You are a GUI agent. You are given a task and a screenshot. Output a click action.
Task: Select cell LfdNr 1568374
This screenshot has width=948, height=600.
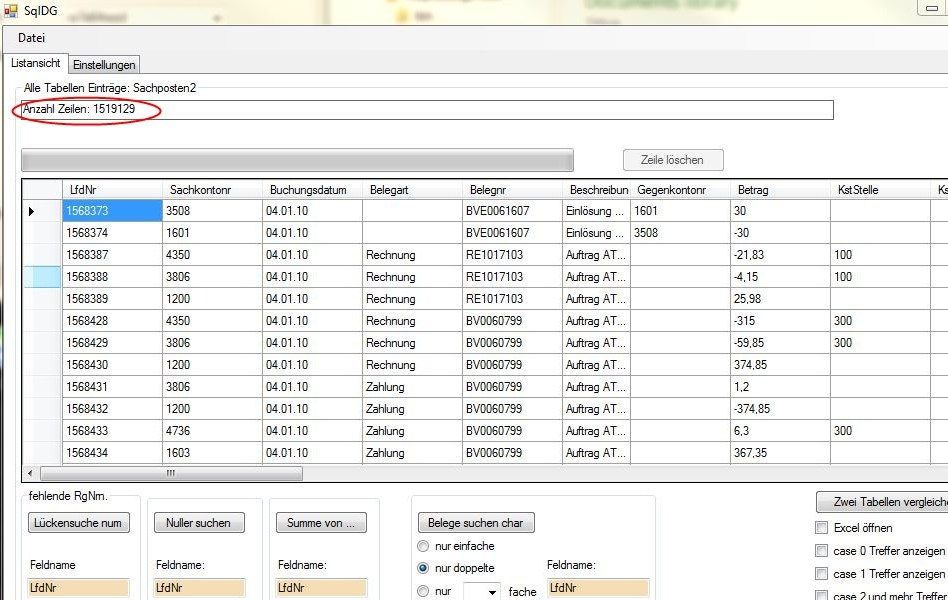pos(112,233)
